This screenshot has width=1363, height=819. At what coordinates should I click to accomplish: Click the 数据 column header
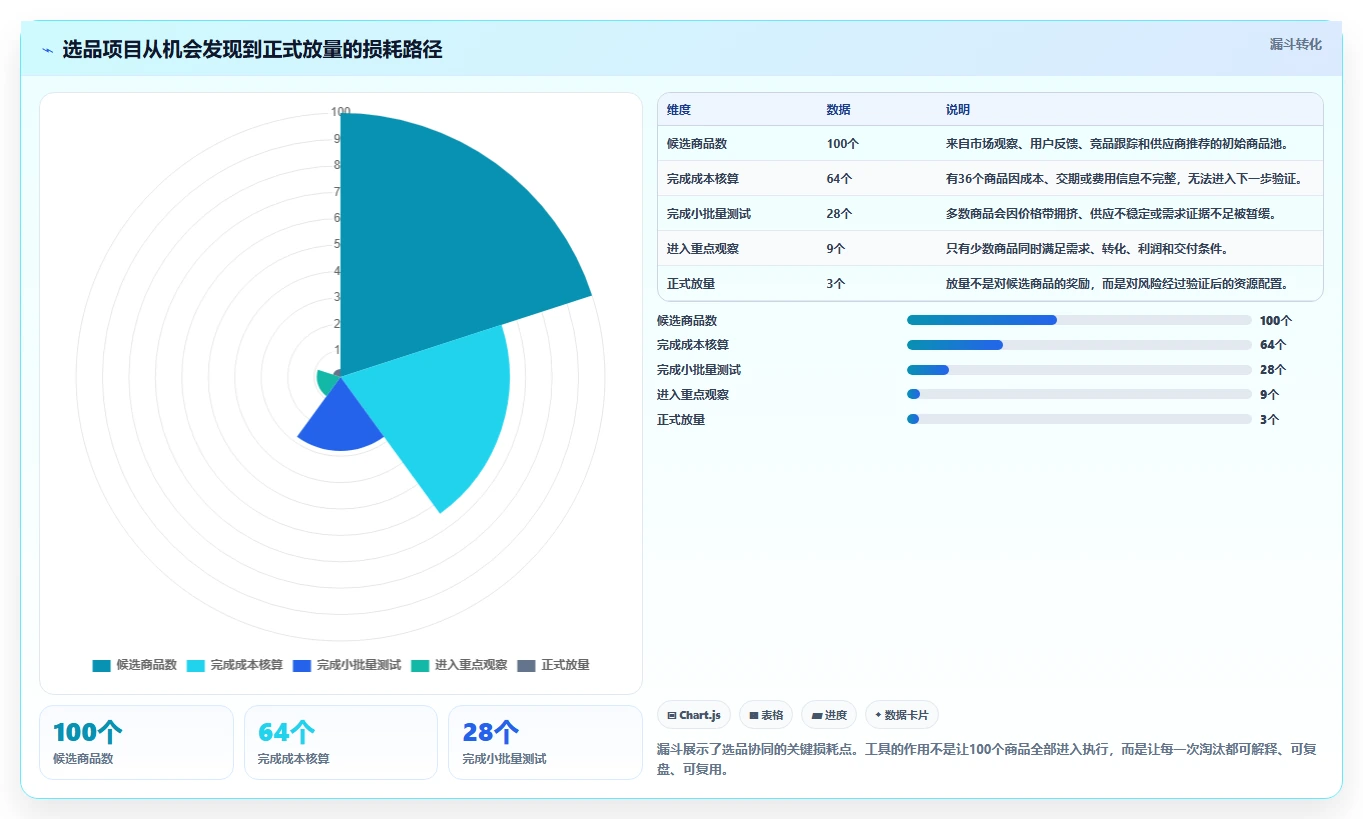[x=839, y=110]
